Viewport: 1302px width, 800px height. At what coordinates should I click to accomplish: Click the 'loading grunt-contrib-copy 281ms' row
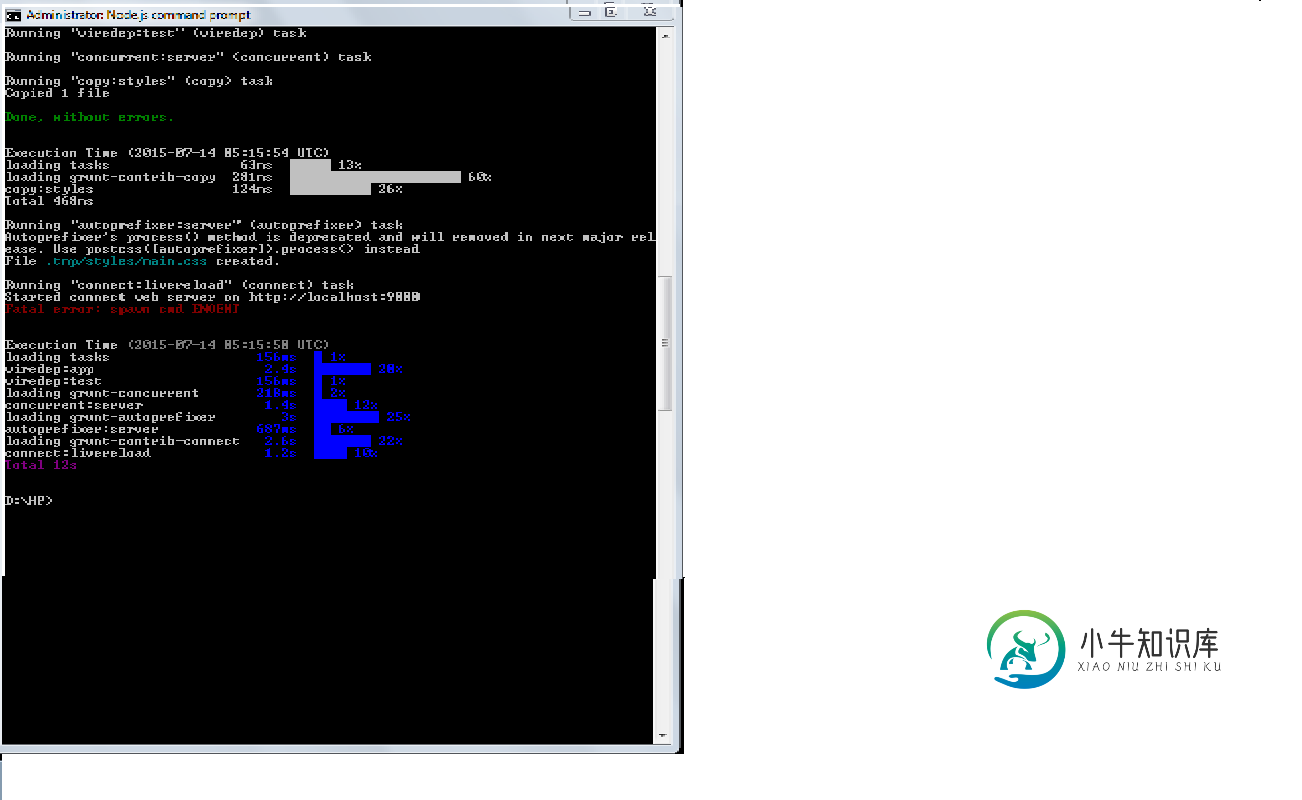point(248,177)
